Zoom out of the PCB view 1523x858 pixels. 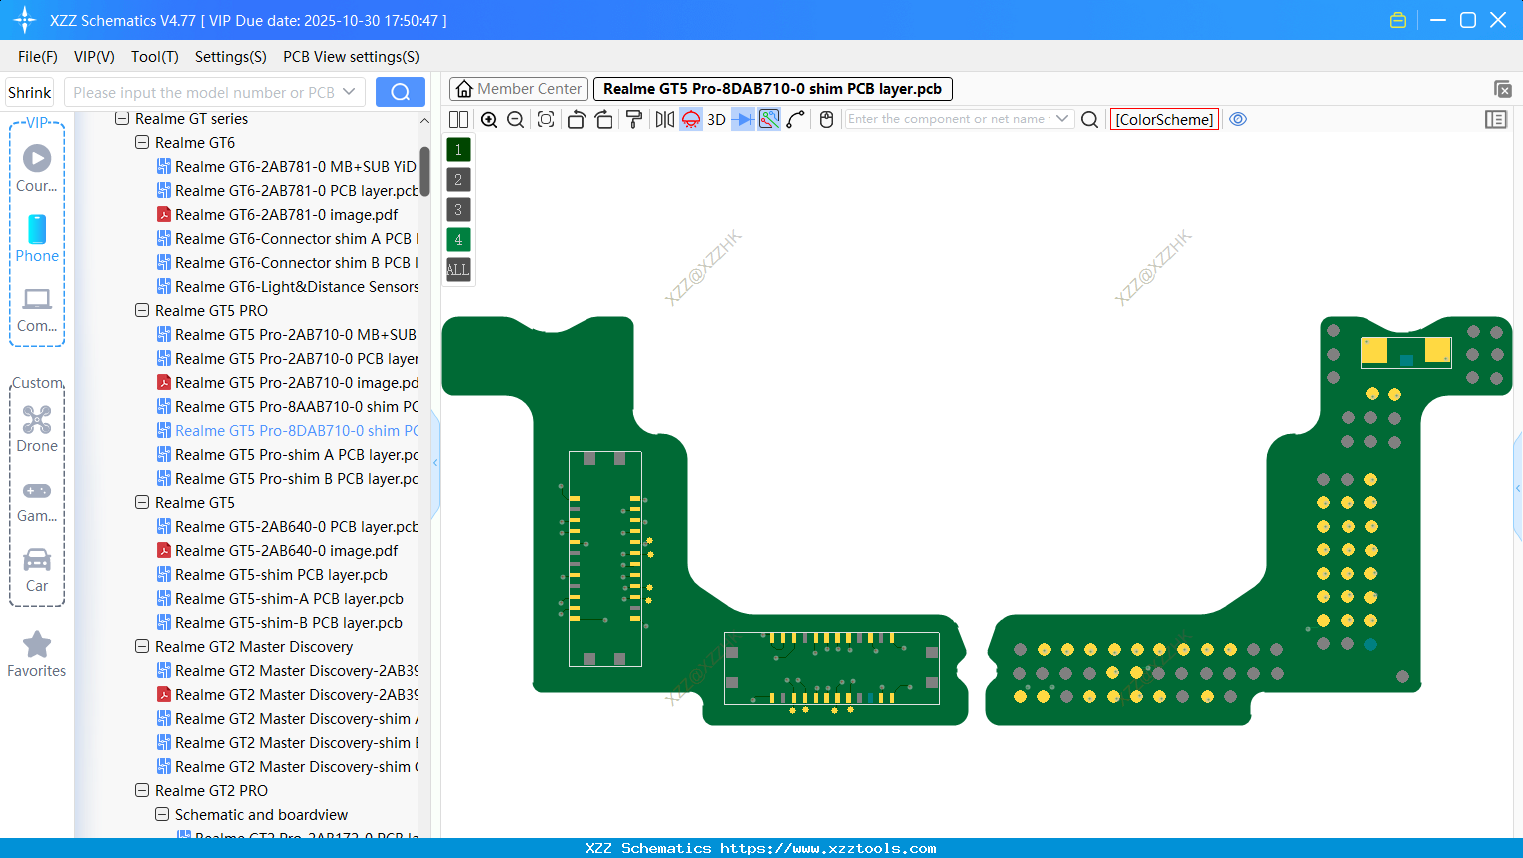[516, 120]
